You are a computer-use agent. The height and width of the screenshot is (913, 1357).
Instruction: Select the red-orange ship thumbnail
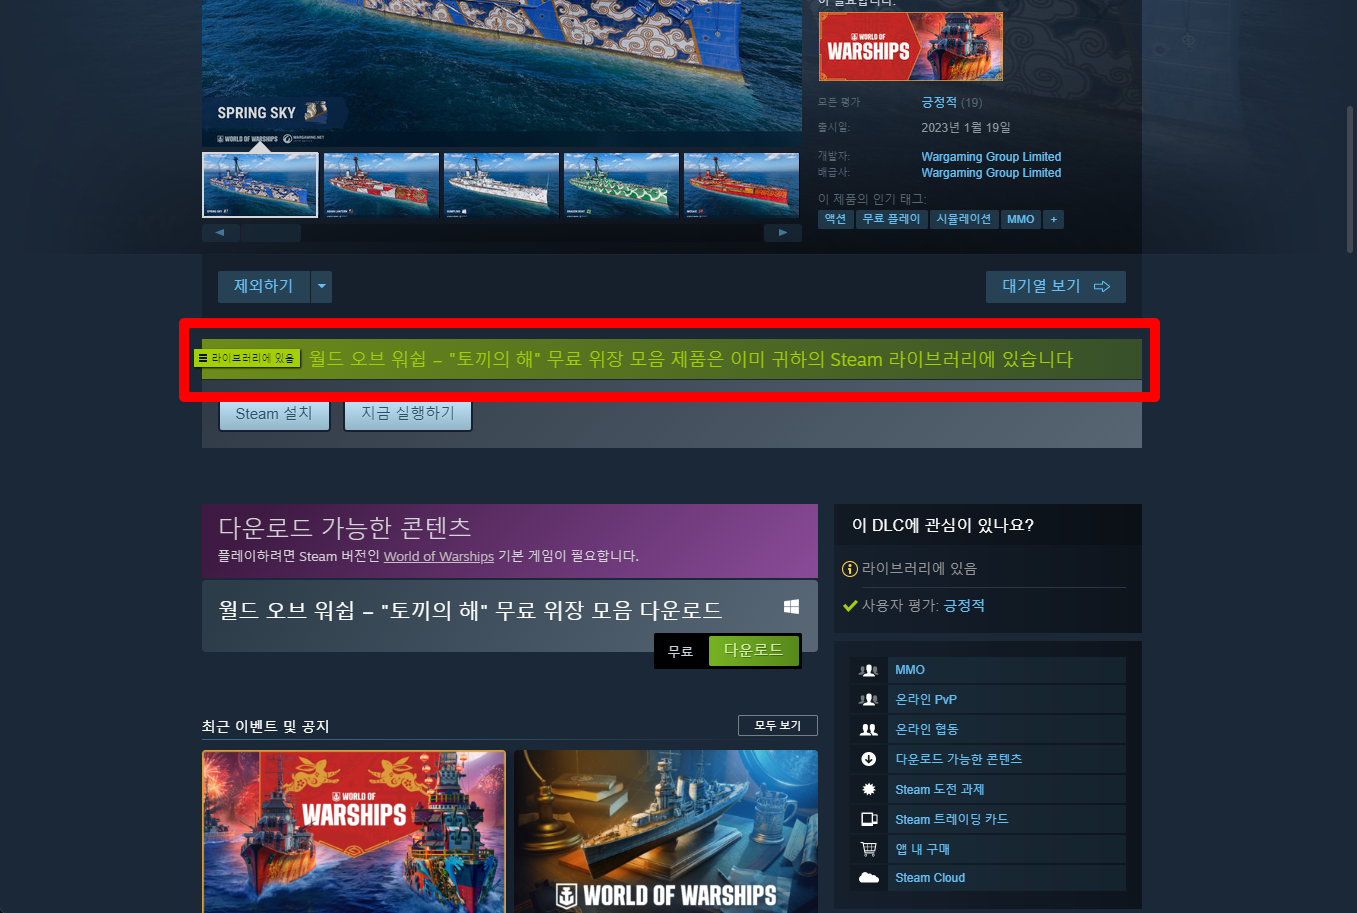point(741,185)
